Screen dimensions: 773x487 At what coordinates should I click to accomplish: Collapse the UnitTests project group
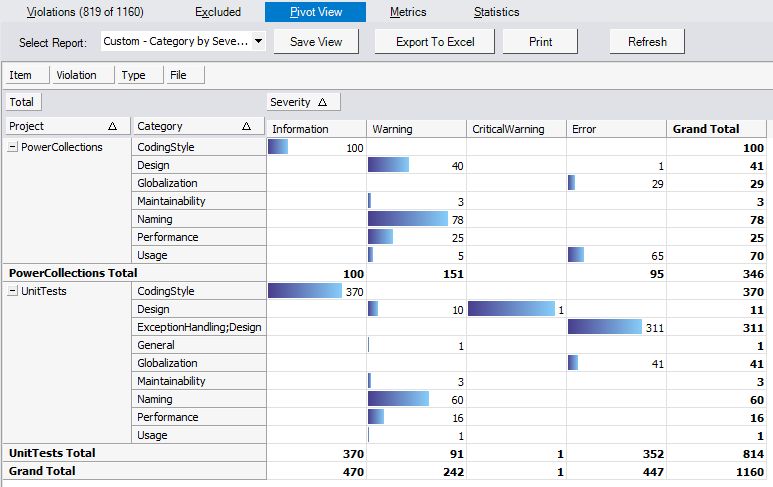[13, 291]
